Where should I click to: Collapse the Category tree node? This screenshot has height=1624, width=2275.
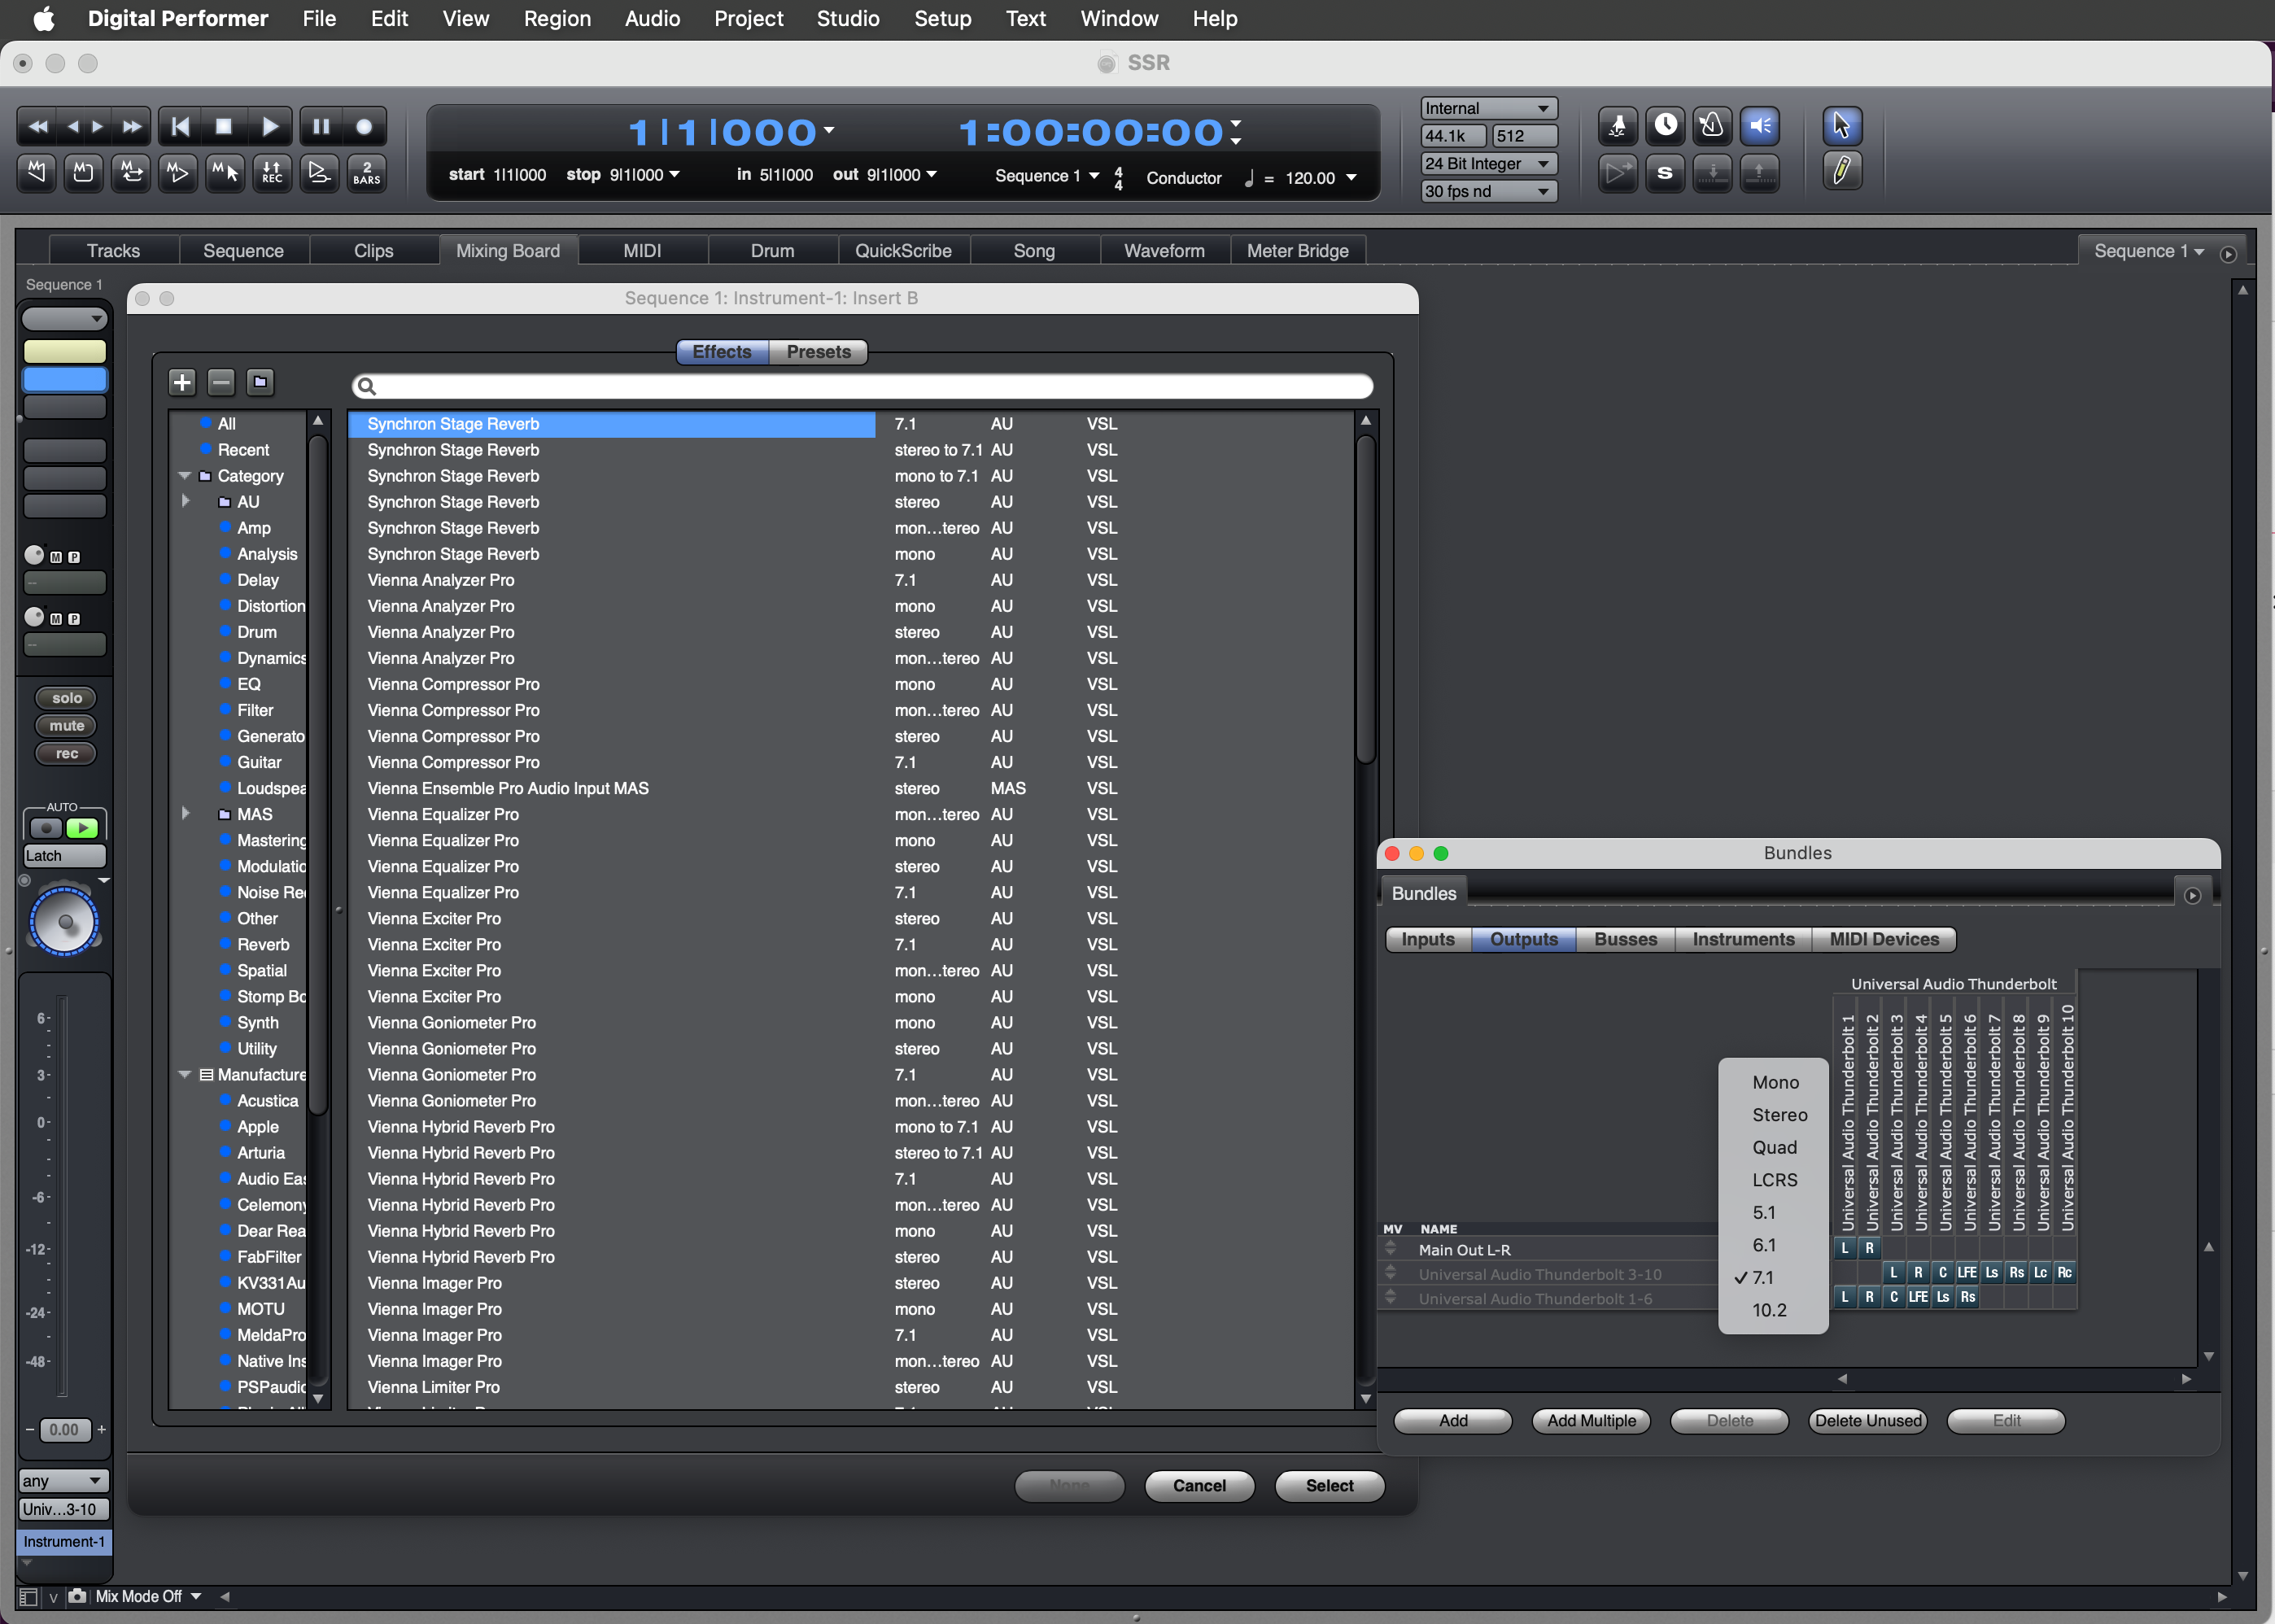(x=184, y=476)
